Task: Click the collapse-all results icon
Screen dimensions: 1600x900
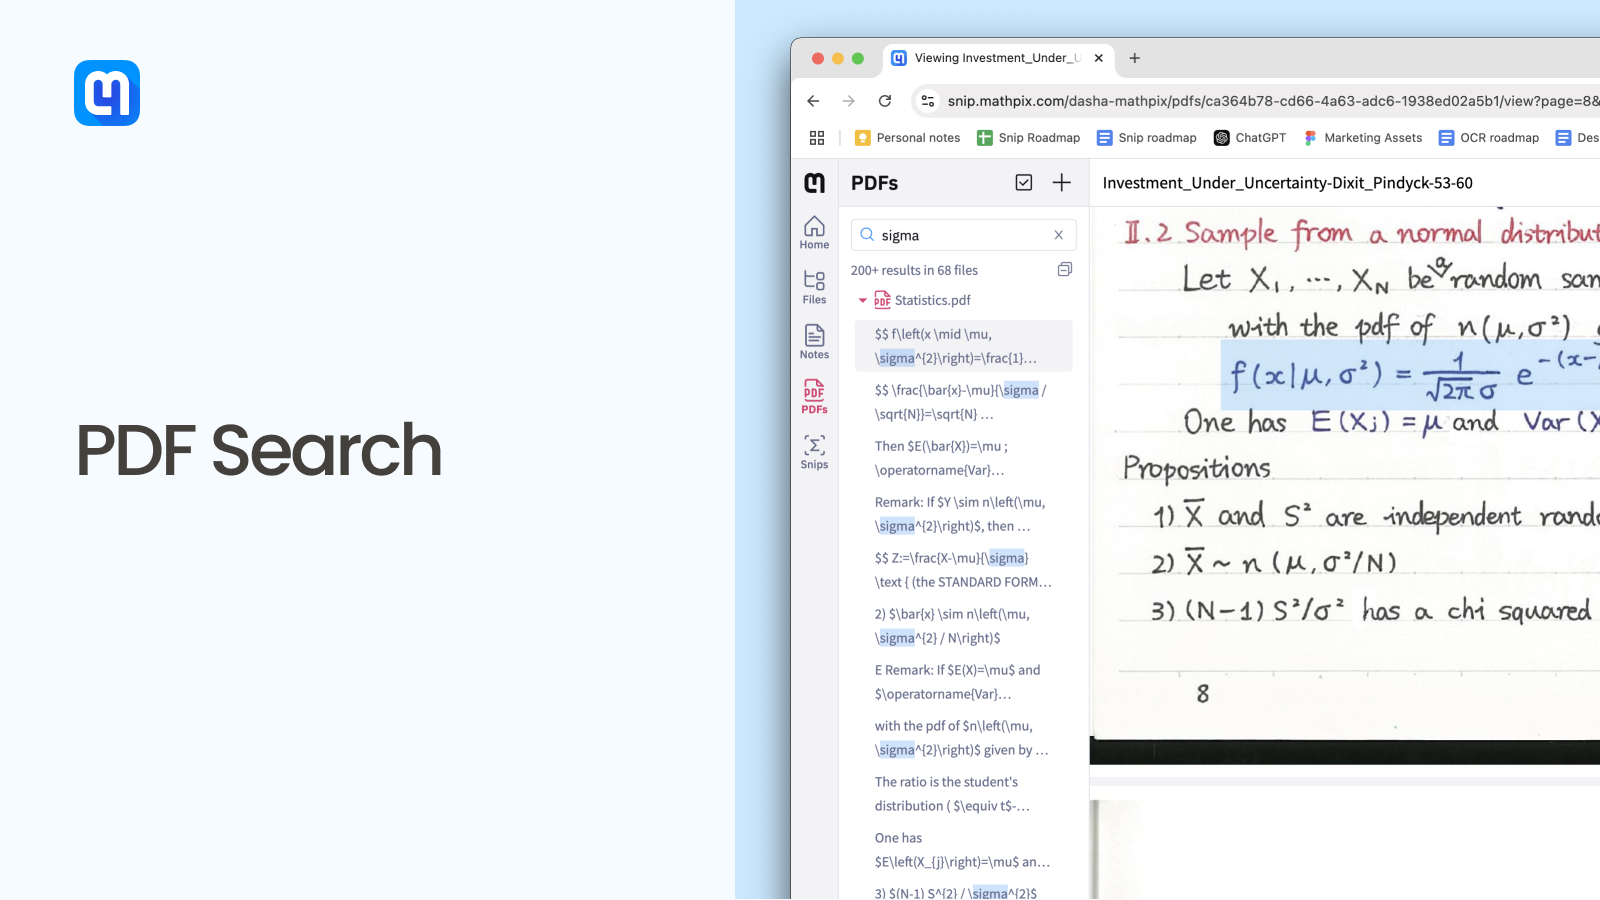Action: [1064, 269]
